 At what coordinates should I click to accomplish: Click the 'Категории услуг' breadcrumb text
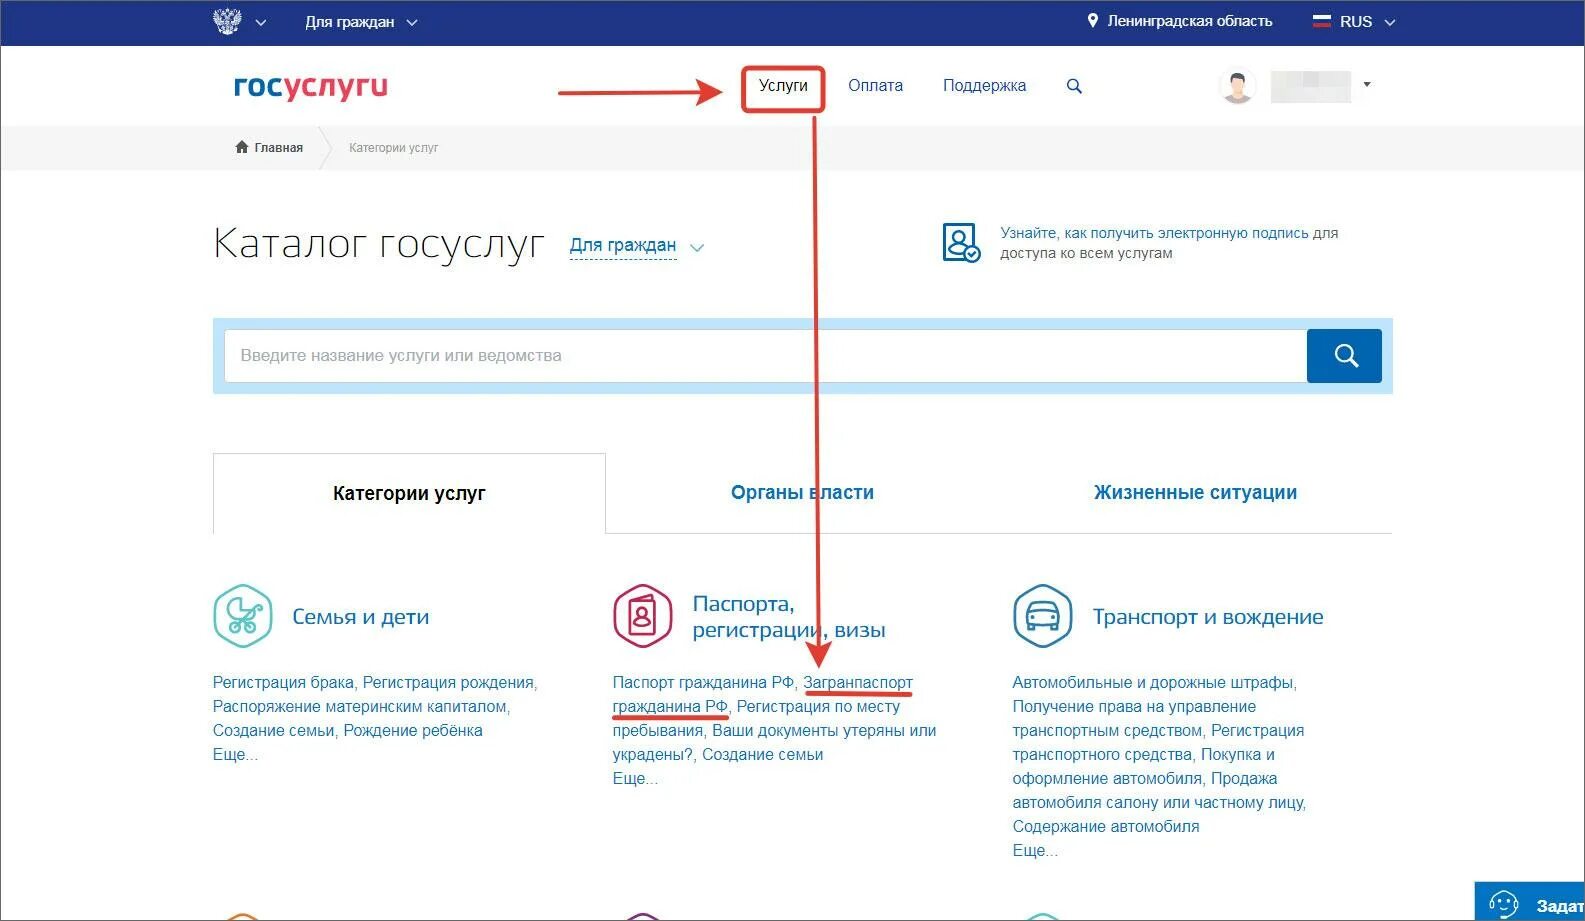pos(393,148)
